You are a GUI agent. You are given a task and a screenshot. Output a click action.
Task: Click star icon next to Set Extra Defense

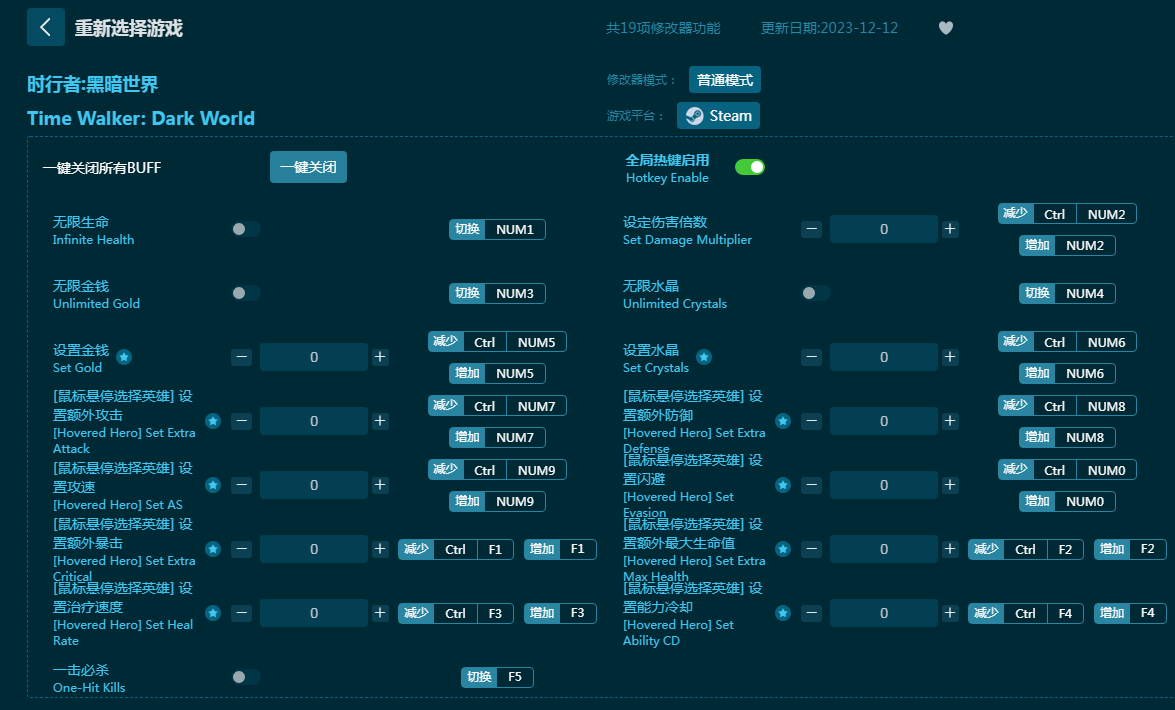pos(783,421)
